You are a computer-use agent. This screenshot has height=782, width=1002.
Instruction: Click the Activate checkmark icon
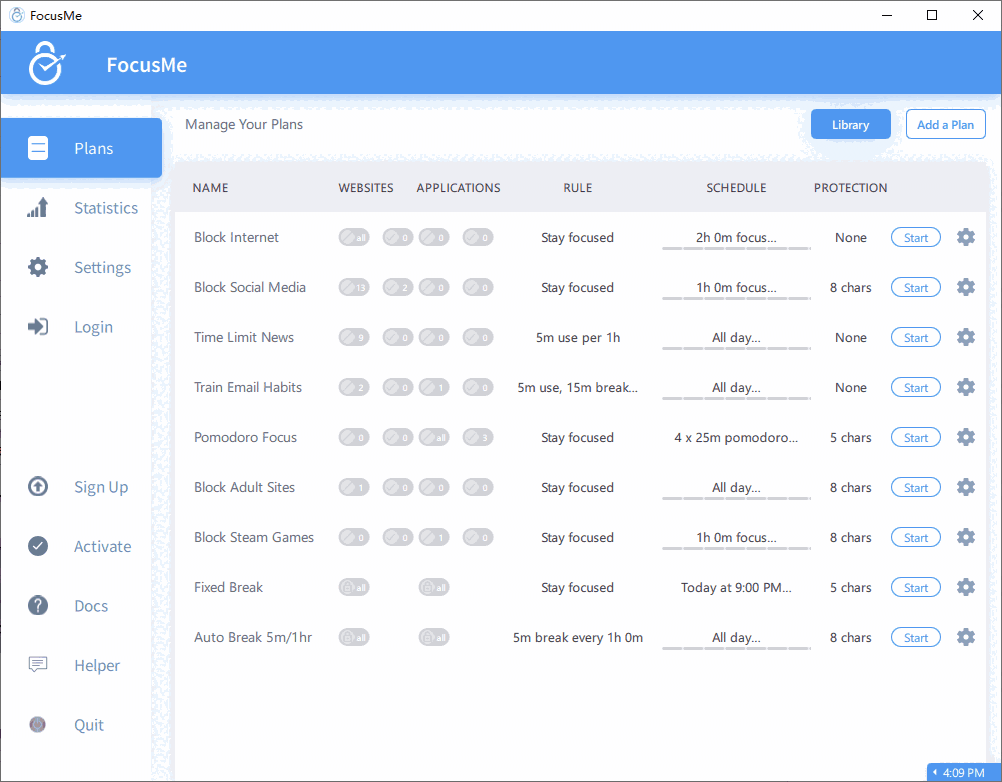(38, 546)
